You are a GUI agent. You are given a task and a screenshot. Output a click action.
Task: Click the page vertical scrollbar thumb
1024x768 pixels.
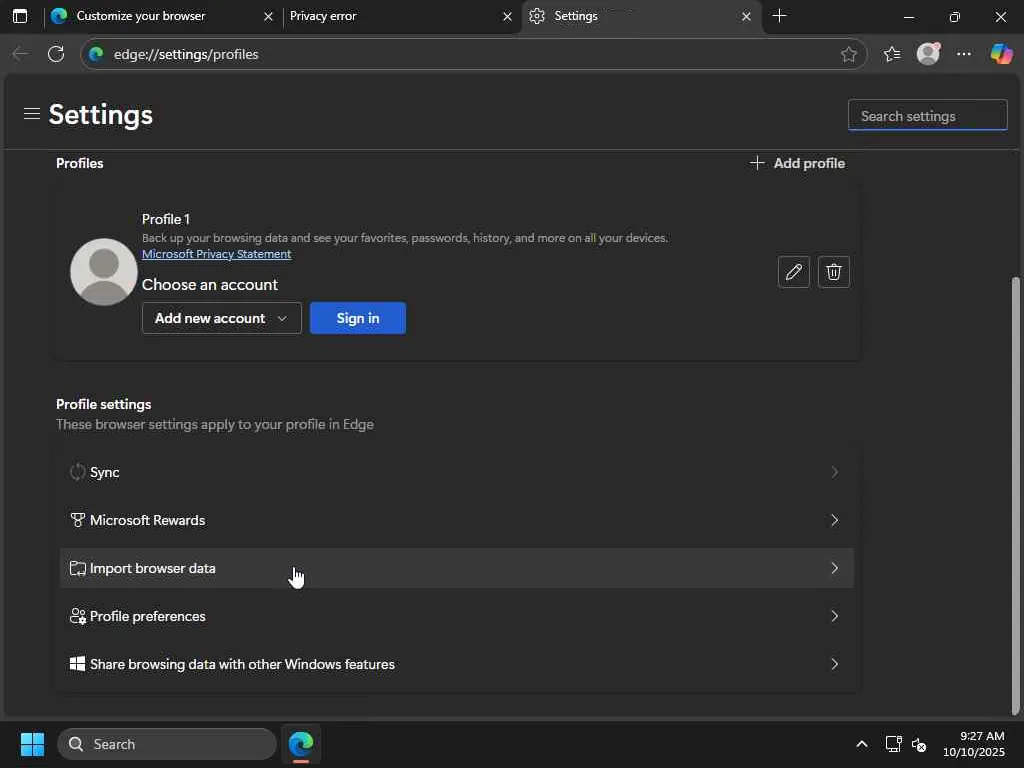click(x=1015, y=496)
